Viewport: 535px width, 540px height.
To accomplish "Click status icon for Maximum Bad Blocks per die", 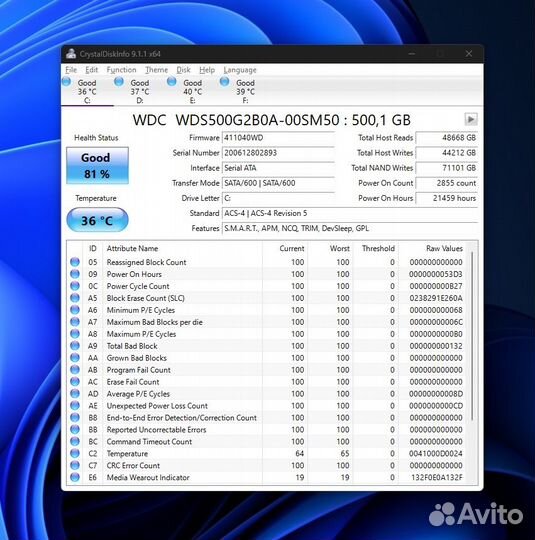I will pyautogui.click(x=75, y=322).
